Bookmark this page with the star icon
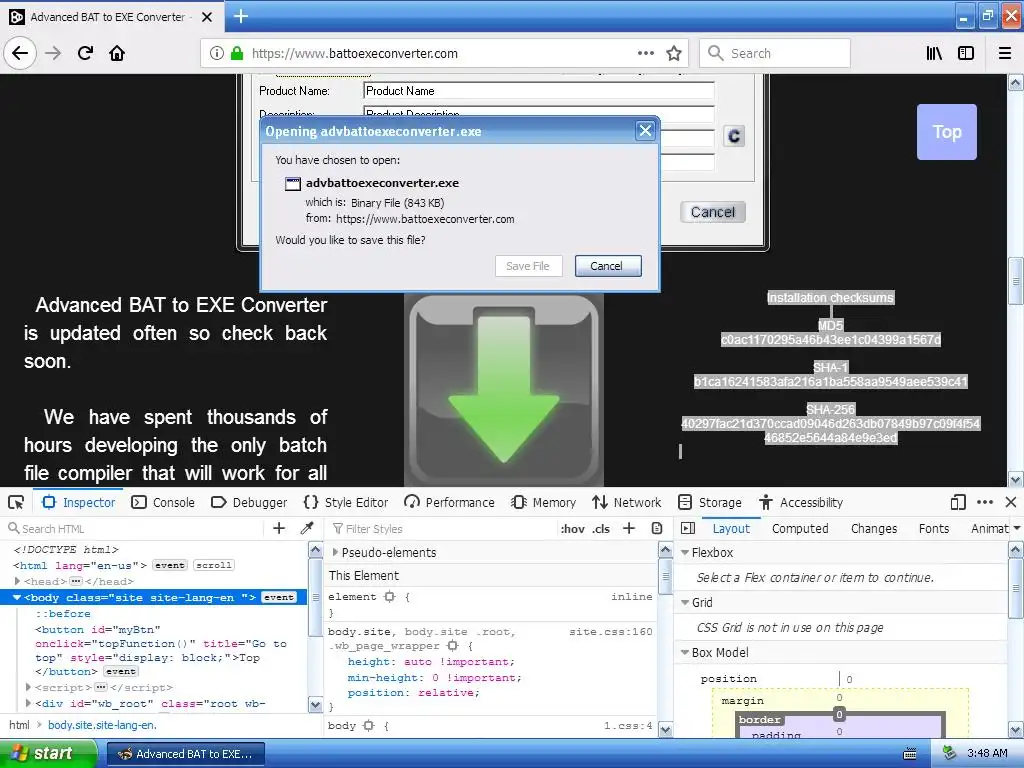The height and width of the screenshot is (768, 1024). click(x=674, y=54)
